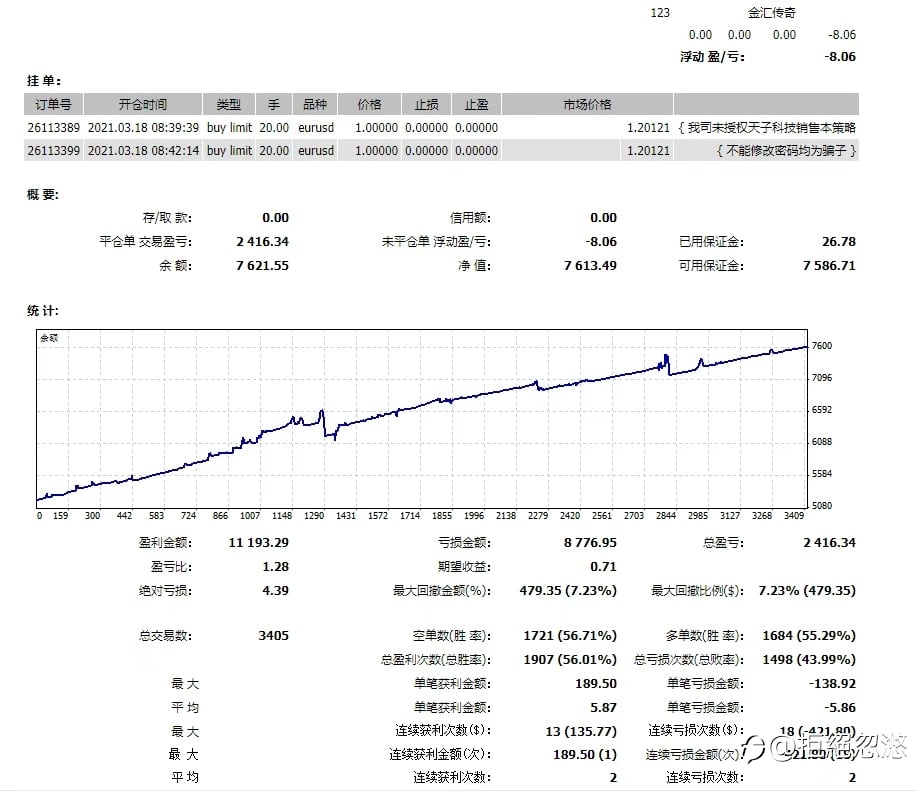Click the 7600 axis label on chart
This screenshot has width=917, height=795.
click(x=822, y=346)
